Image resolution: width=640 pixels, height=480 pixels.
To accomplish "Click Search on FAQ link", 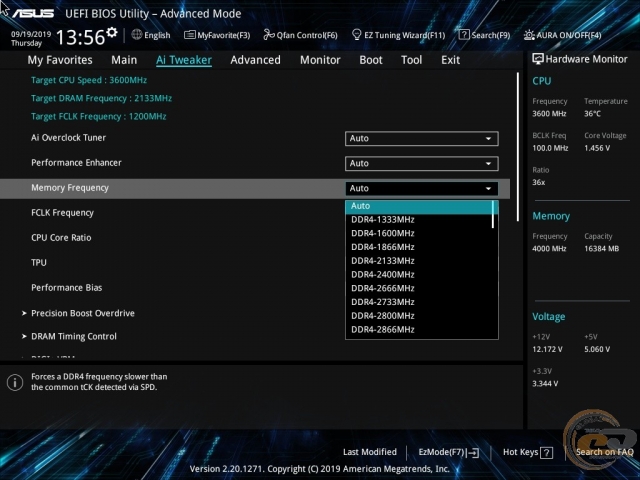I will (x=604, y=452).
